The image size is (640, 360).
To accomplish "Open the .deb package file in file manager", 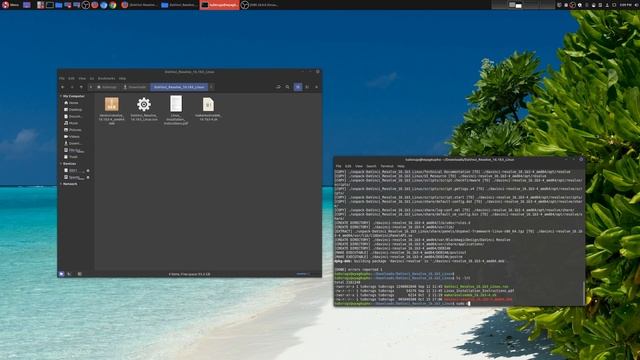I will point(111,110).
